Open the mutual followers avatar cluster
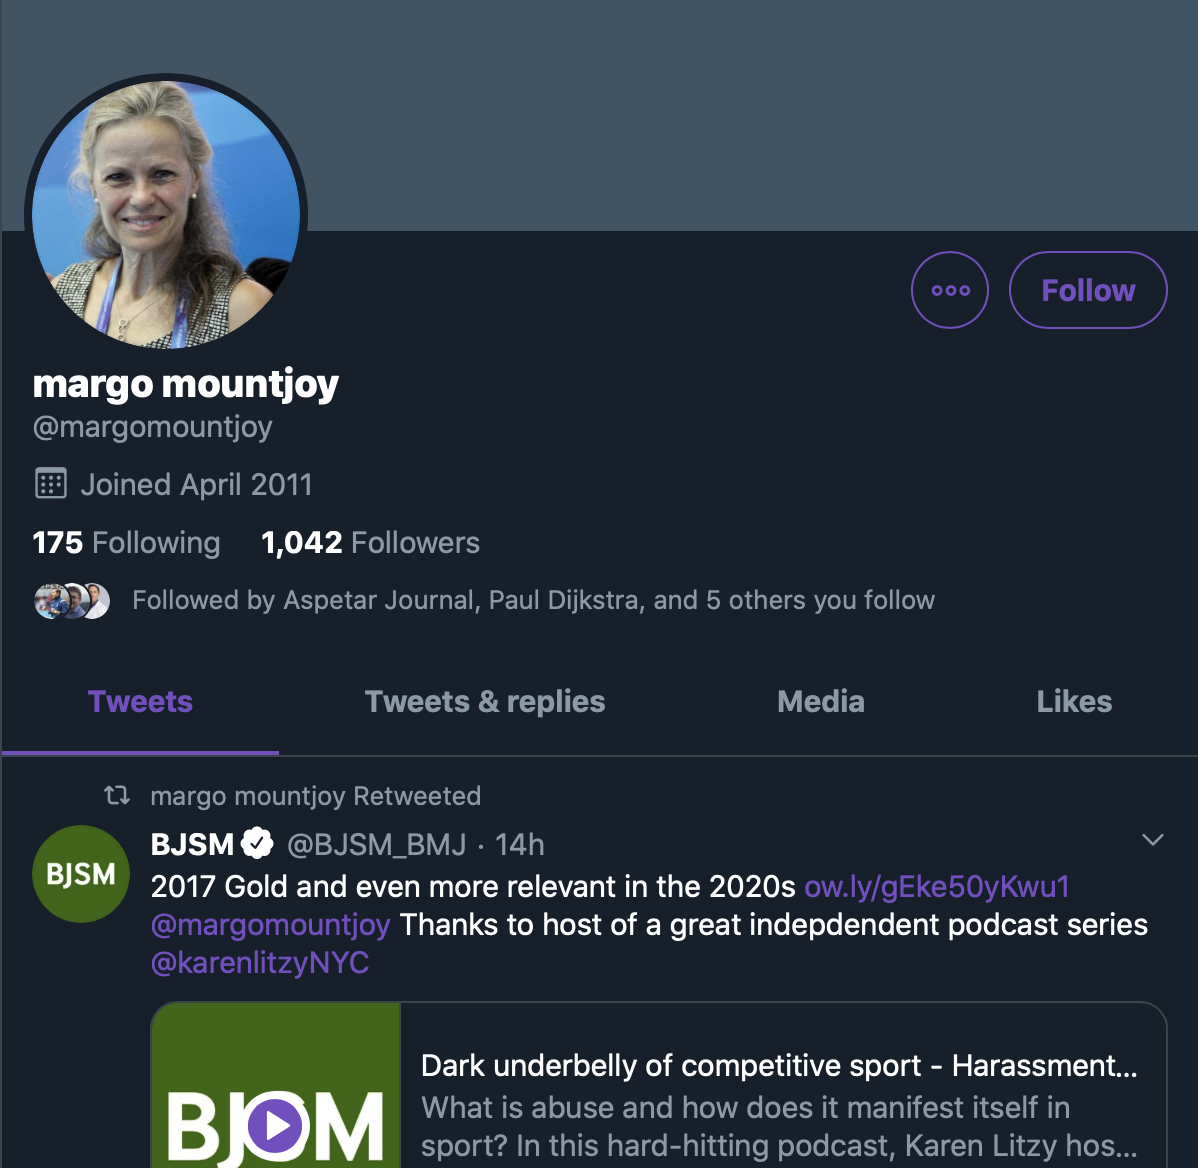The height and width of the screenshot is (1168, 1198). 73,600
